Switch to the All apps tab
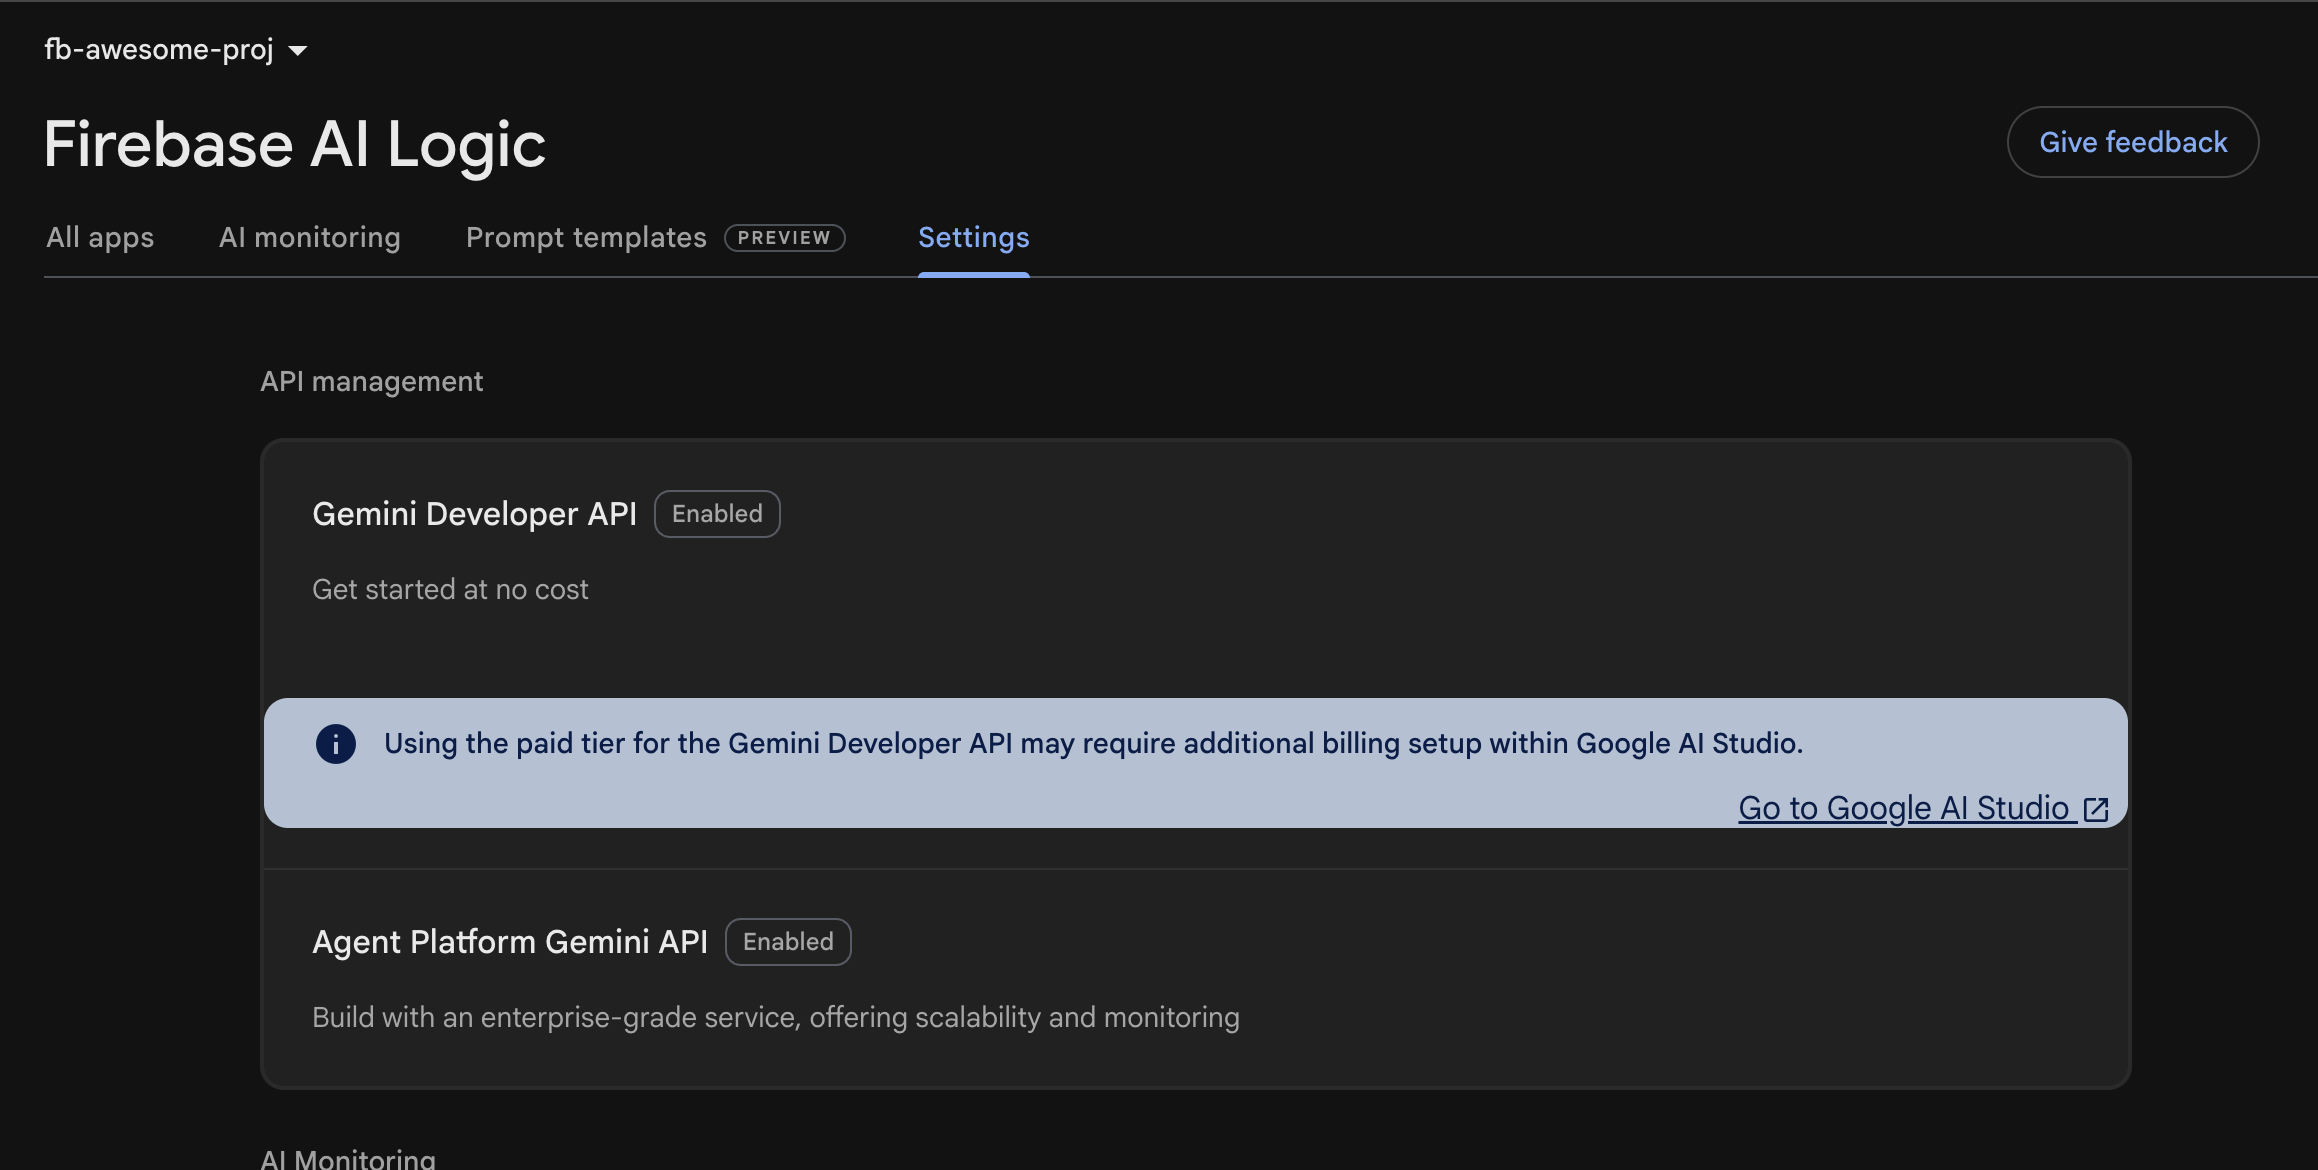This screenshot has width=2318, height=1170. coord(100,238)
